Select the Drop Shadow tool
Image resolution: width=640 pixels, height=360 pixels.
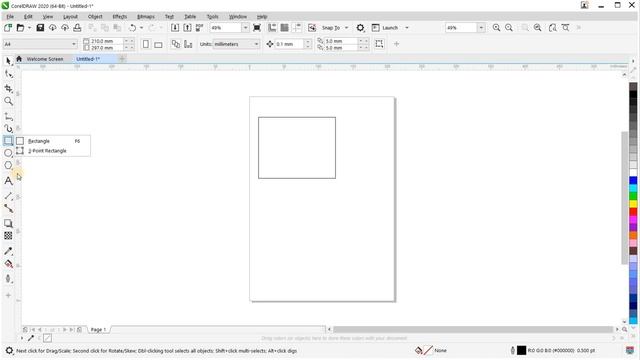[x=8, y=223]
